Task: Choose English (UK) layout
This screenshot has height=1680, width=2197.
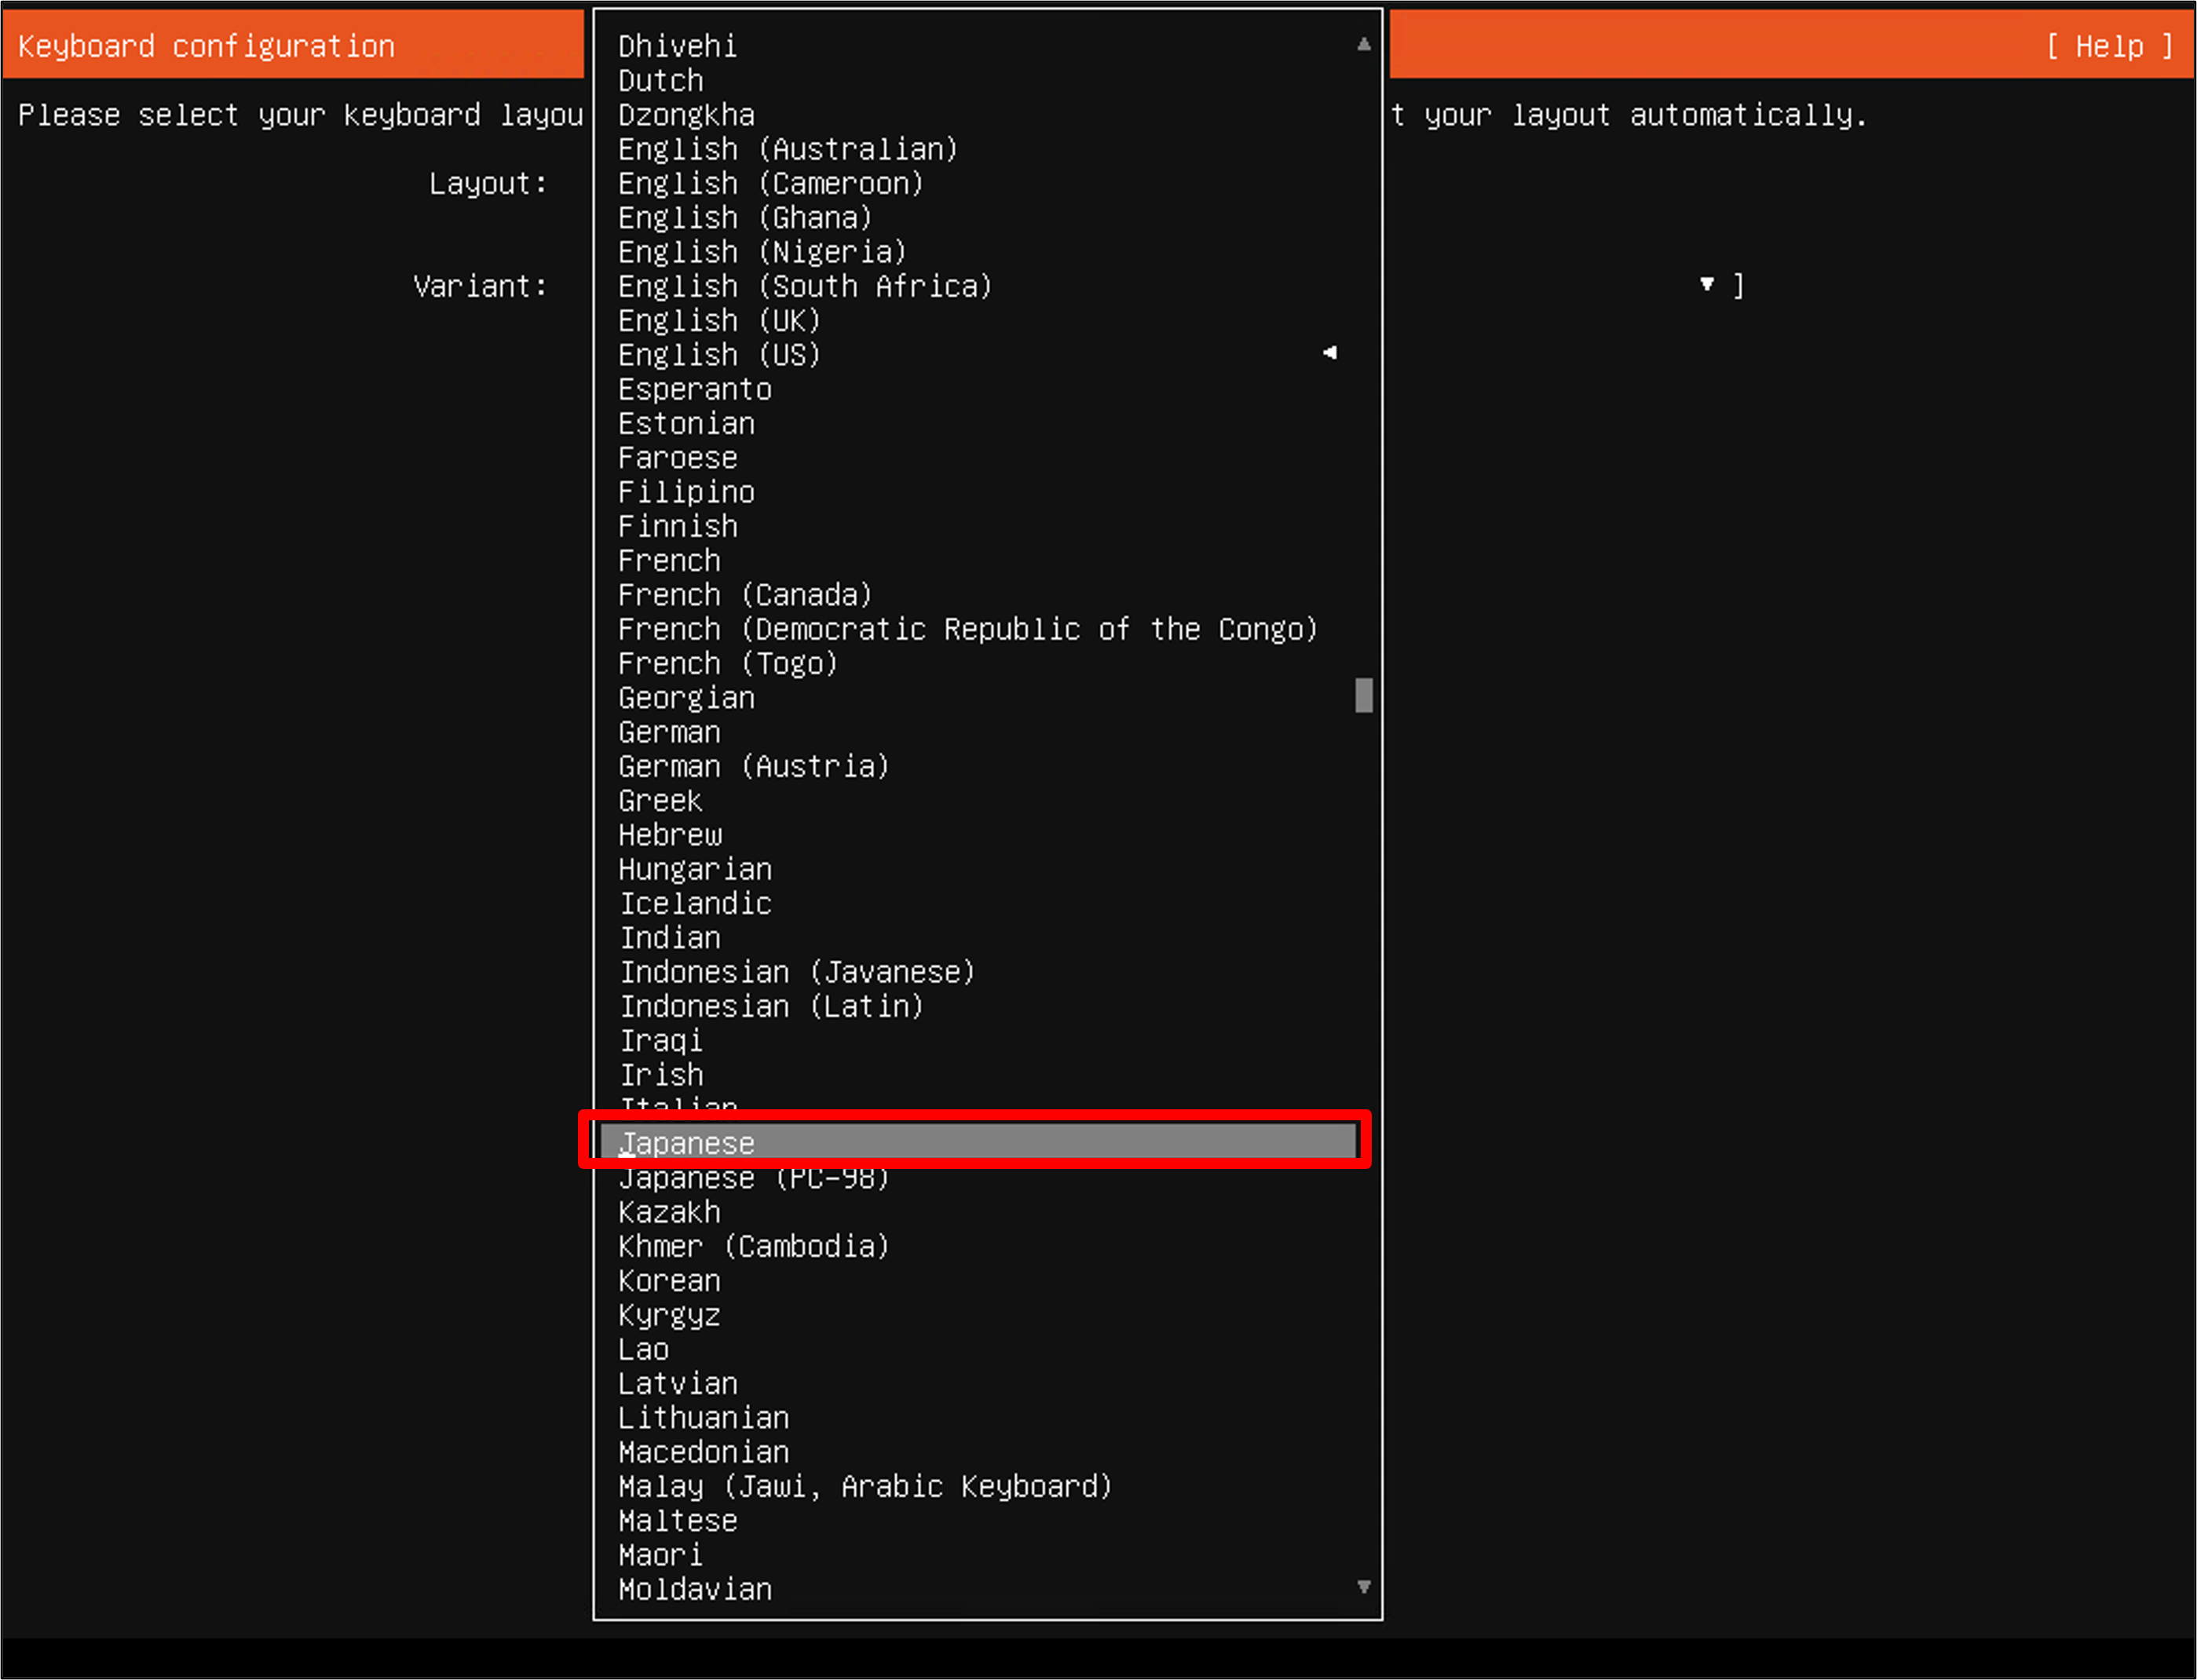Action: 719,320
